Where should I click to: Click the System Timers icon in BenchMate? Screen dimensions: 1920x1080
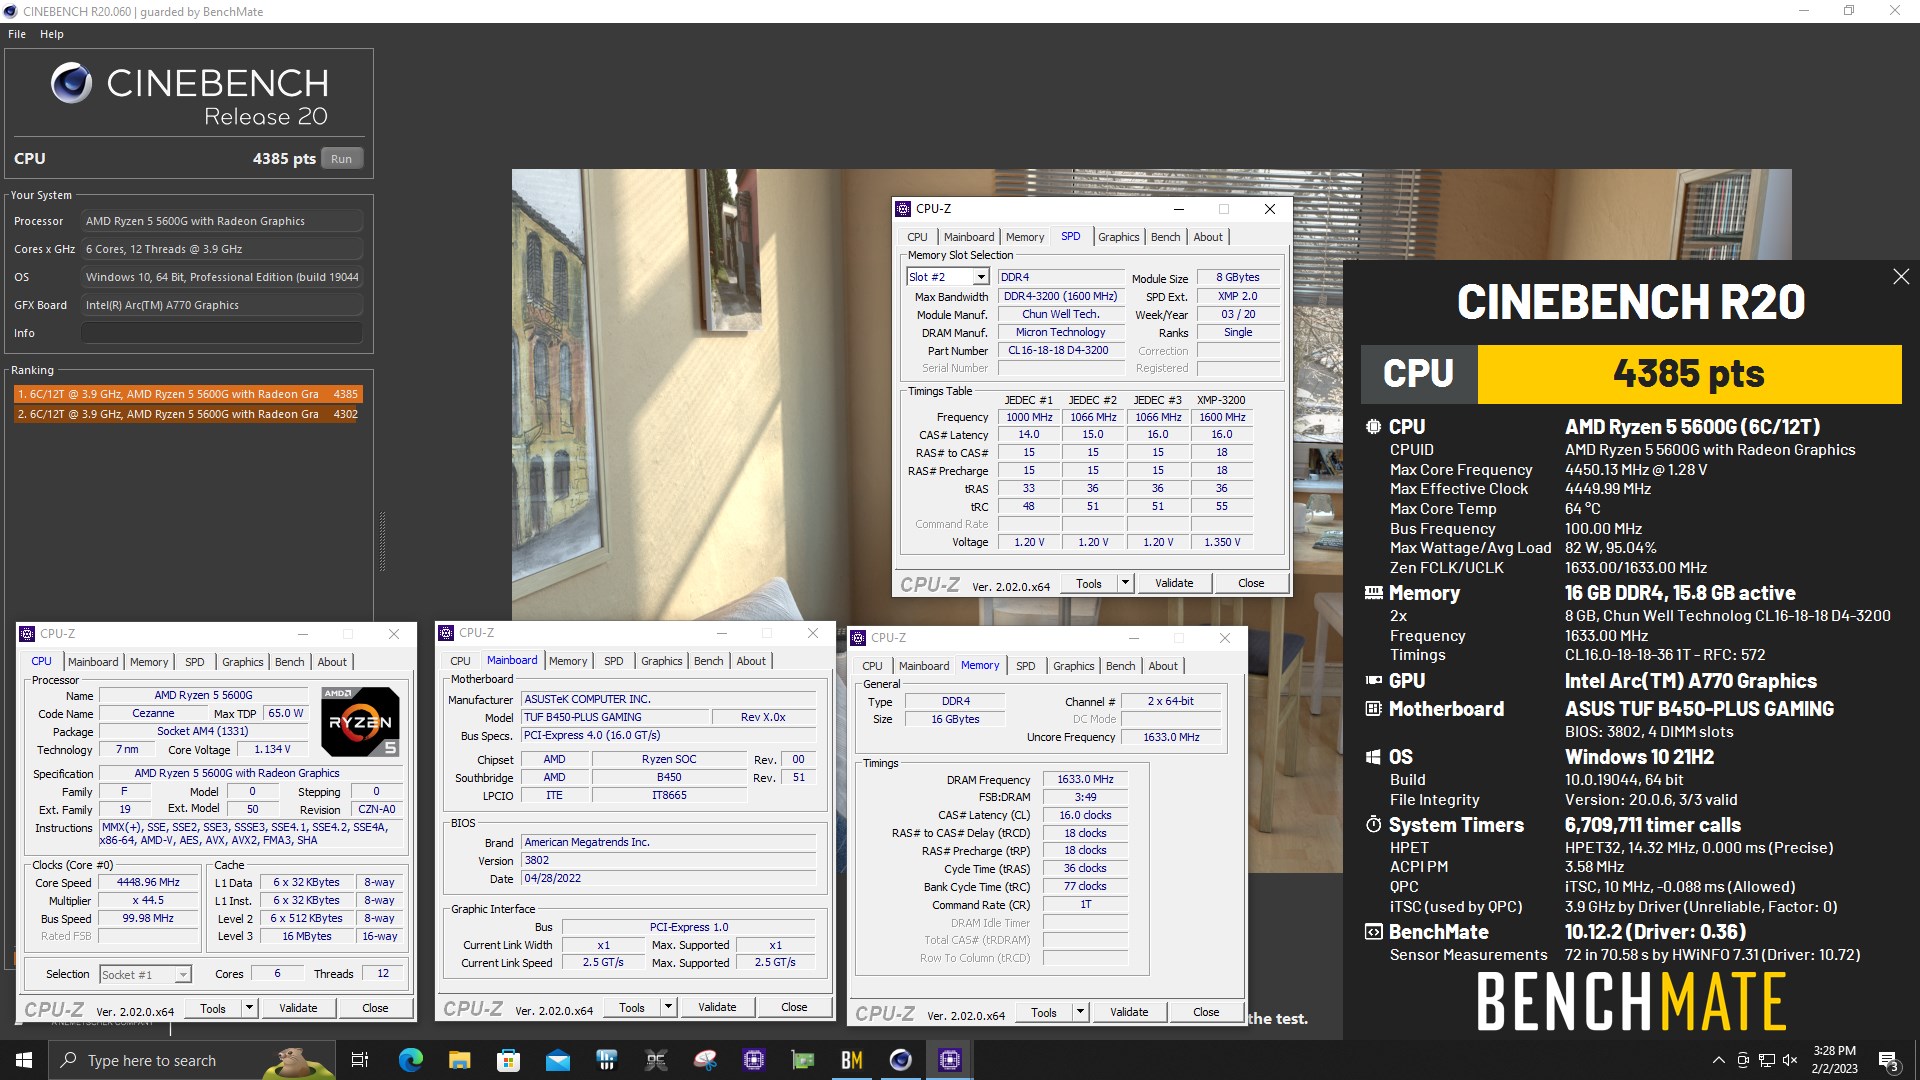1374,825
